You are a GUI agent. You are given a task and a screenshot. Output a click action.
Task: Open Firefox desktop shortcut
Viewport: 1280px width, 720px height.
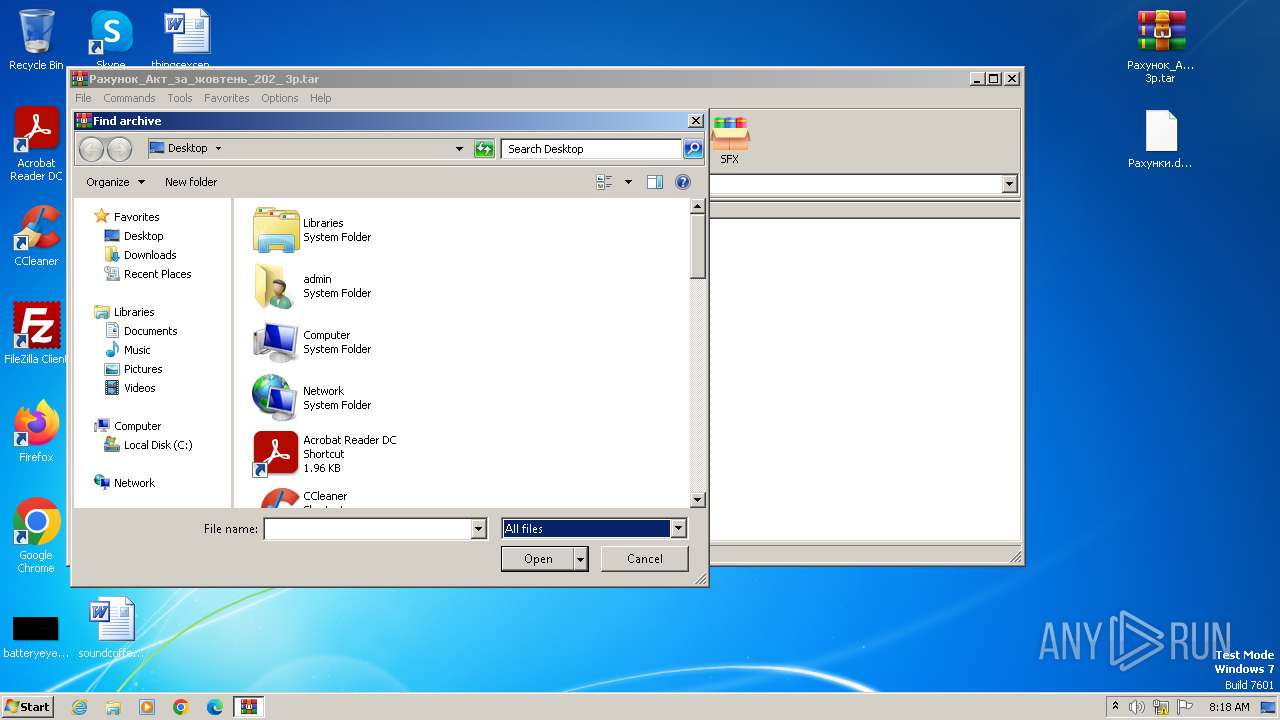[36, 432]
